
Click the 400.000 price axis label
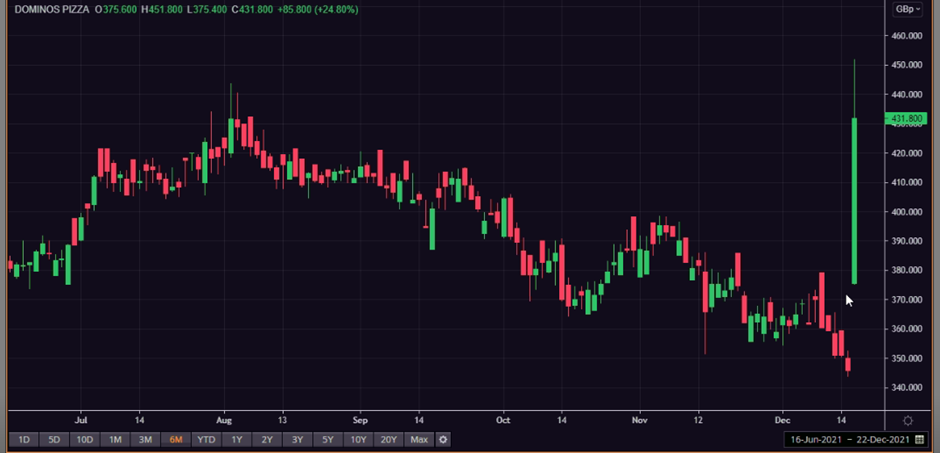pyautogui.click(x=907, y=212)
